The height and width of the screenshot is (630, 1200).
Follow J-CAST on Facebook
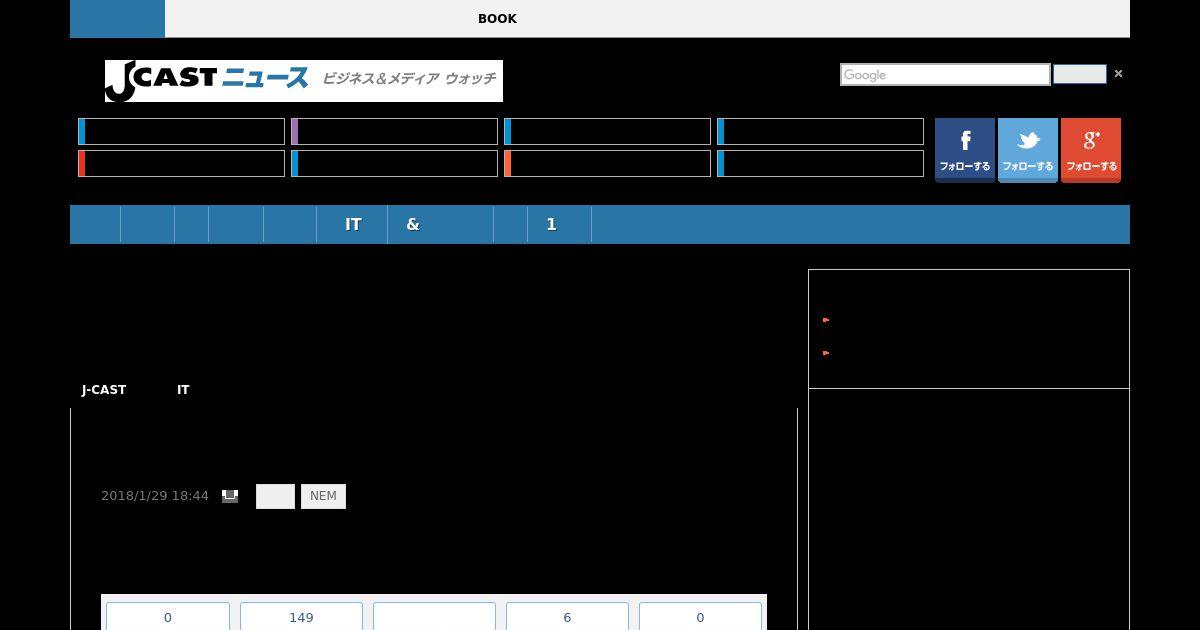965,150
